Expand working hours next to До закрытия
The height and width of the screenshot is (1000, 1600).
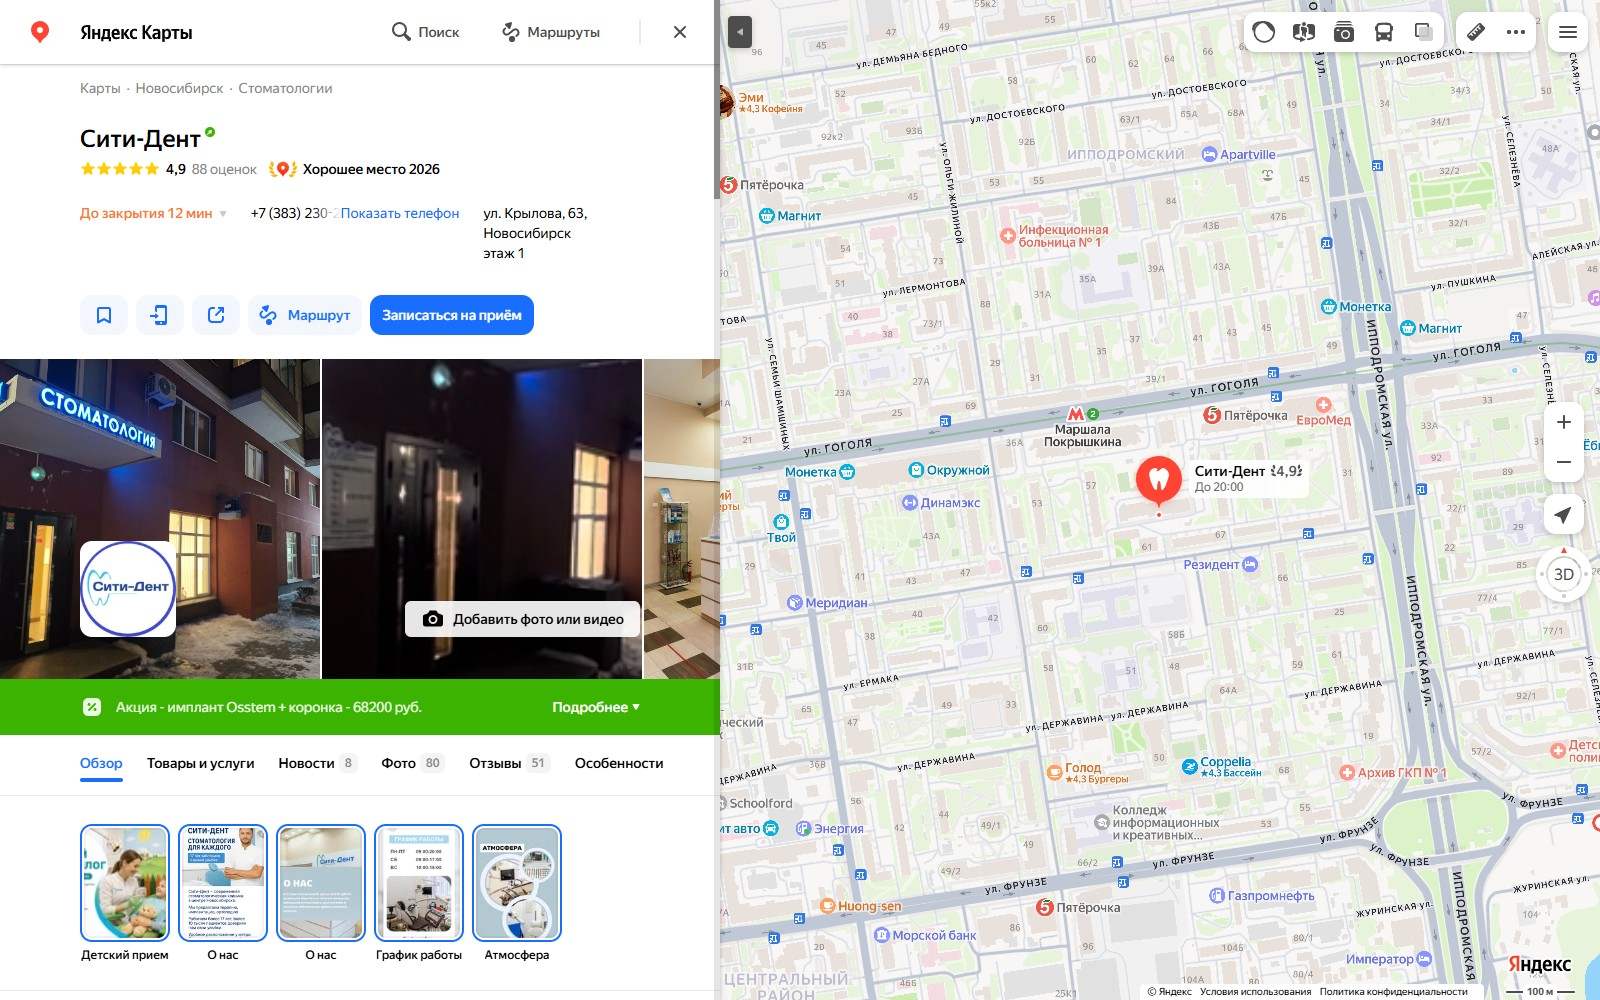pyautogui.click(x=223, y=213)
